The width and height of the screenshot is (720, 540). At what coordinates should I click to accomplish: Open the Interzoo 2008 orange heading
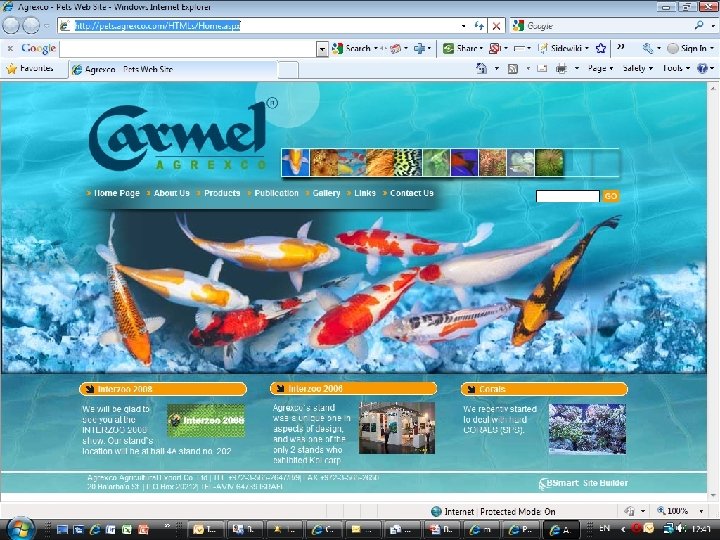click(163, 389)
